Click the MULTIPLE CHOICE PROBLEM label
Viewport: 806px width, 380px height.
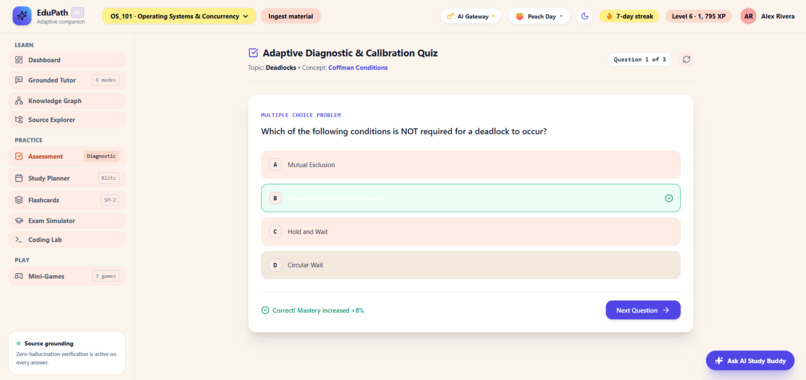point(301,115)
